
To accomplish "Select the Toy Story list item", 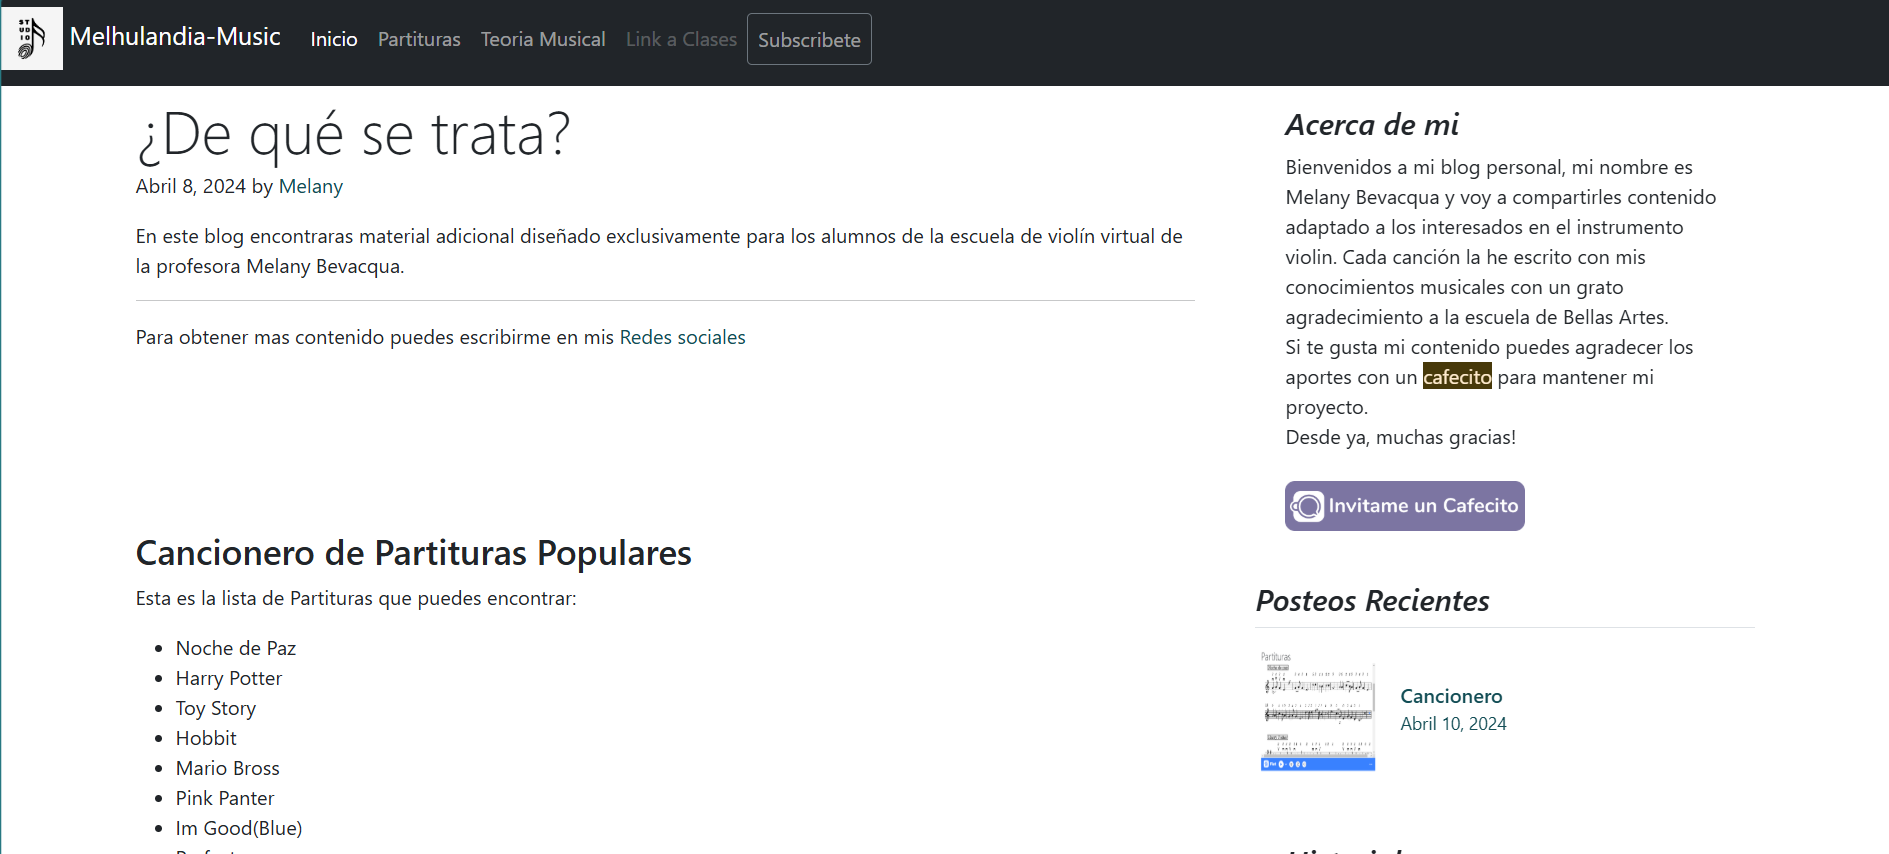I will pyautogui.click(x=216, y=708).
